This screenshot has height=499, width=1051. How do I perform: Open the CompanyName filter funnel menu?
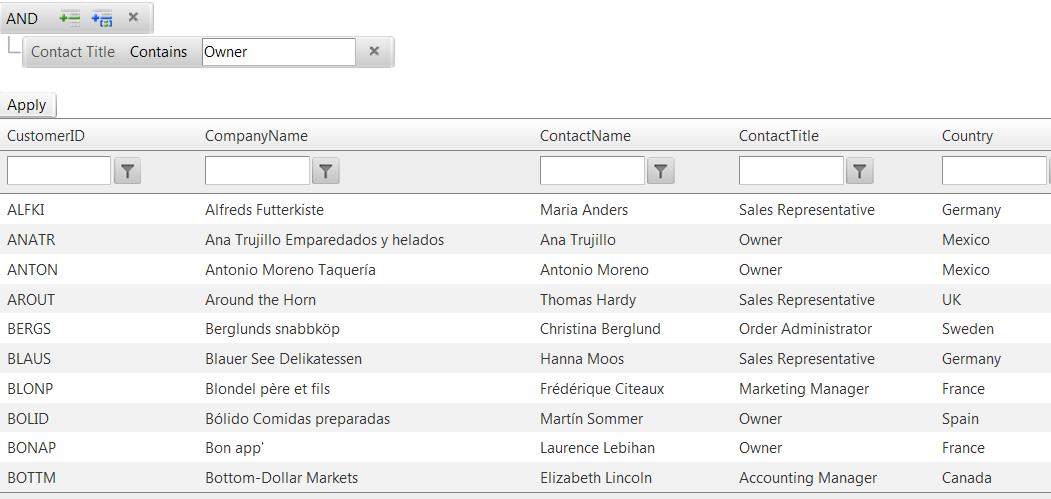pos(325,171)
